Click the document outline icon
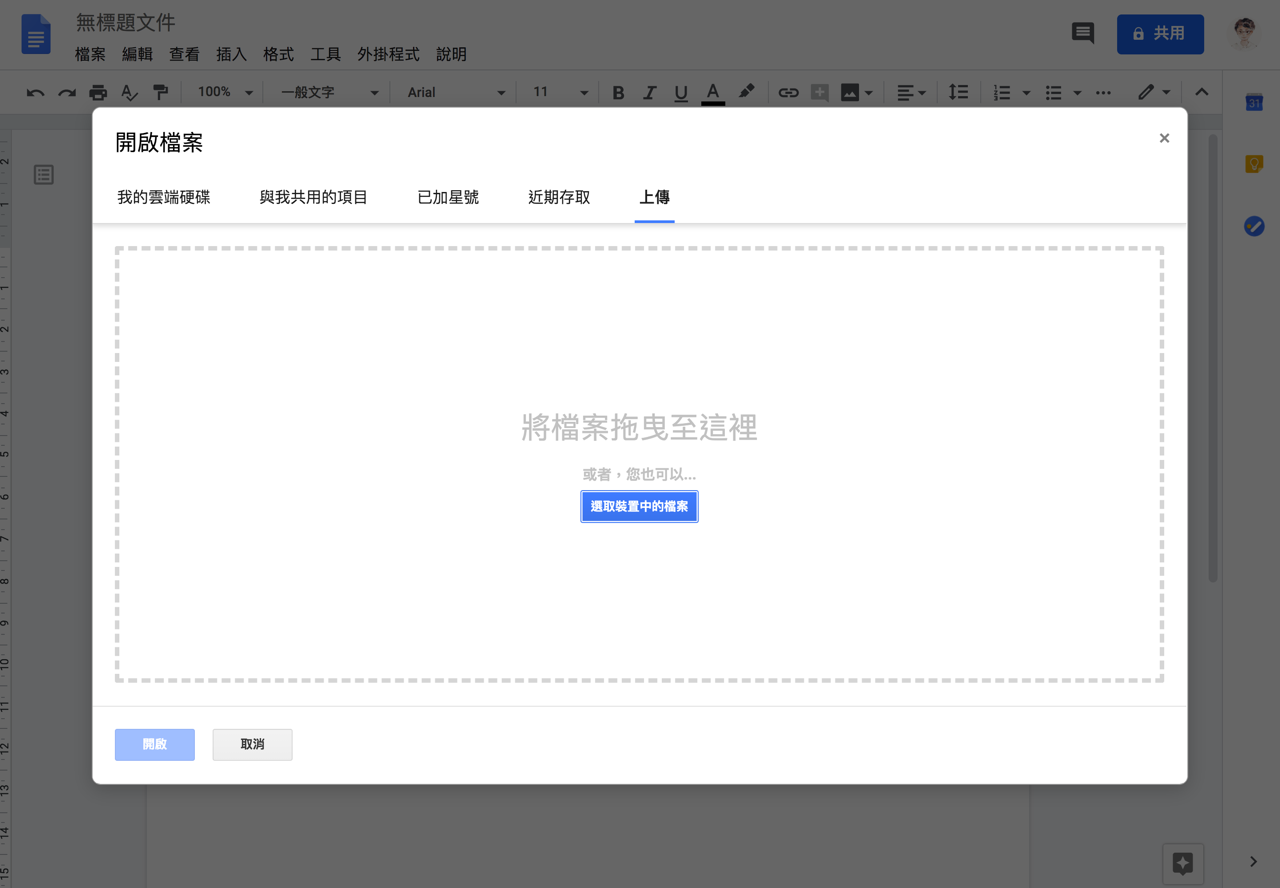The width and height of the screenshot is (1280, 888). 43,175
